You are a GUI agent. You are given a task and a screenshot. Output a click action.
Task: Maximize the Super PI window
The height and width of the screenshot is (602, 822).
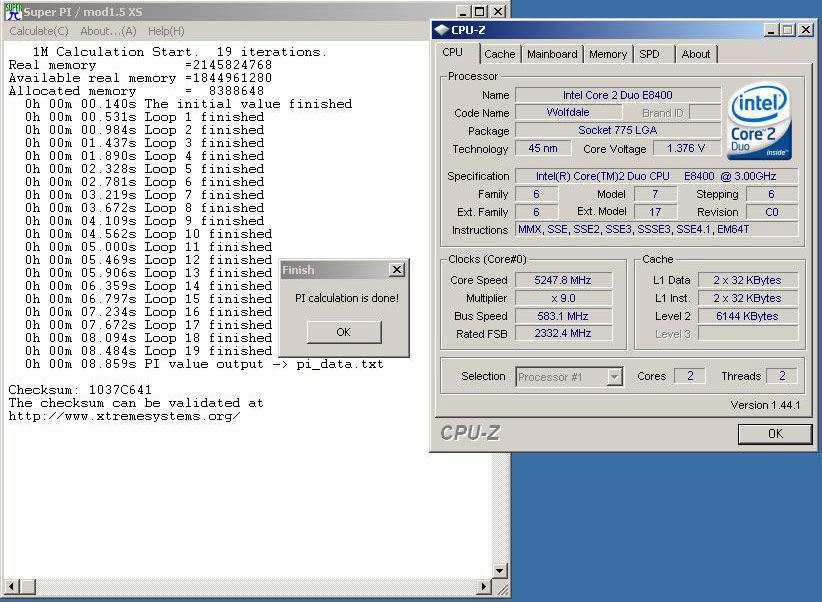click(480, 12)
